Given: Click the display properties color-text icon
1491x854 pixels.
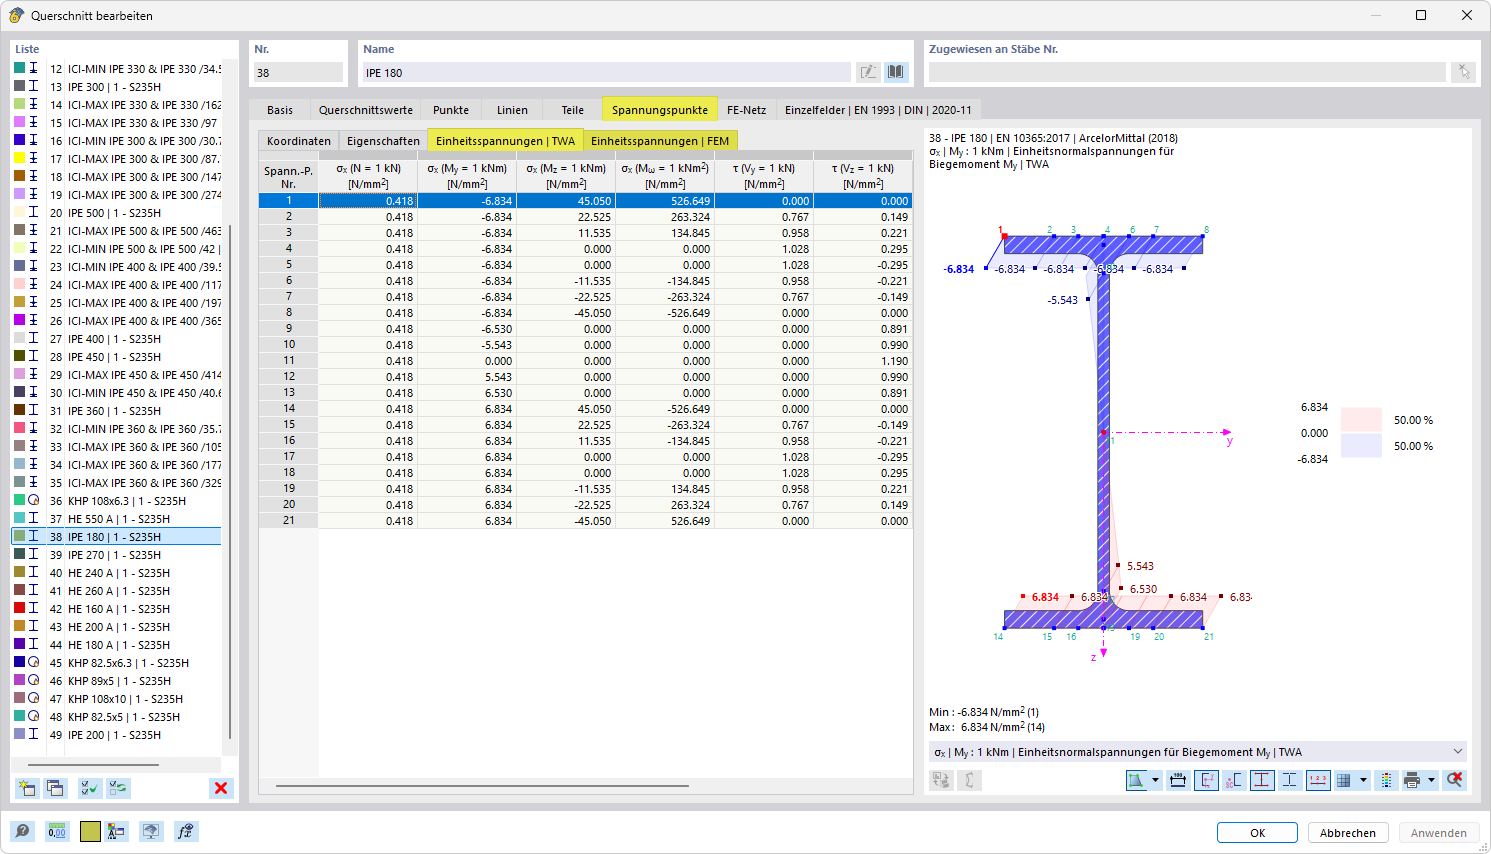Looking at the screenshot, I should 117,831.
